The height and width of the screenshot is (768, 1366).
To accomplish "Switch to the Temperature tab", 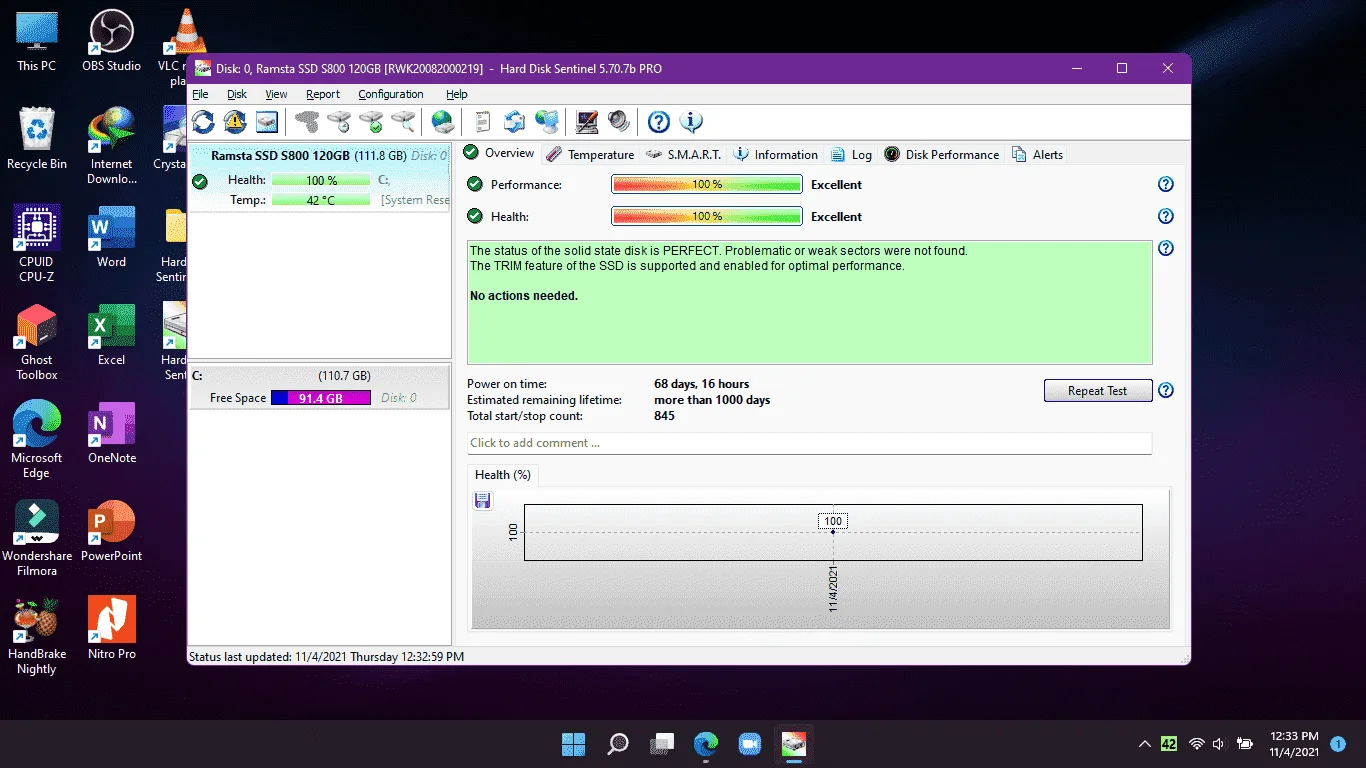I will tap(590, 154).
